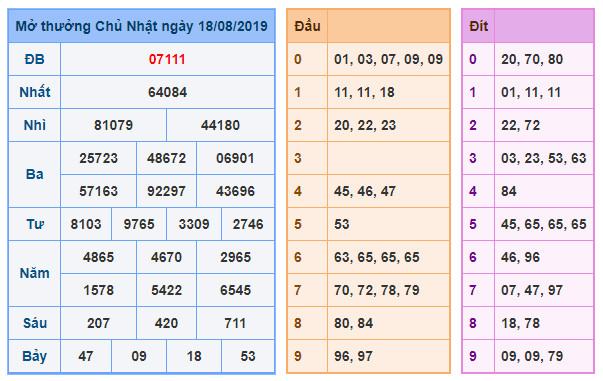
Task: Select sixth prize number 711
Action: point(235,323)
